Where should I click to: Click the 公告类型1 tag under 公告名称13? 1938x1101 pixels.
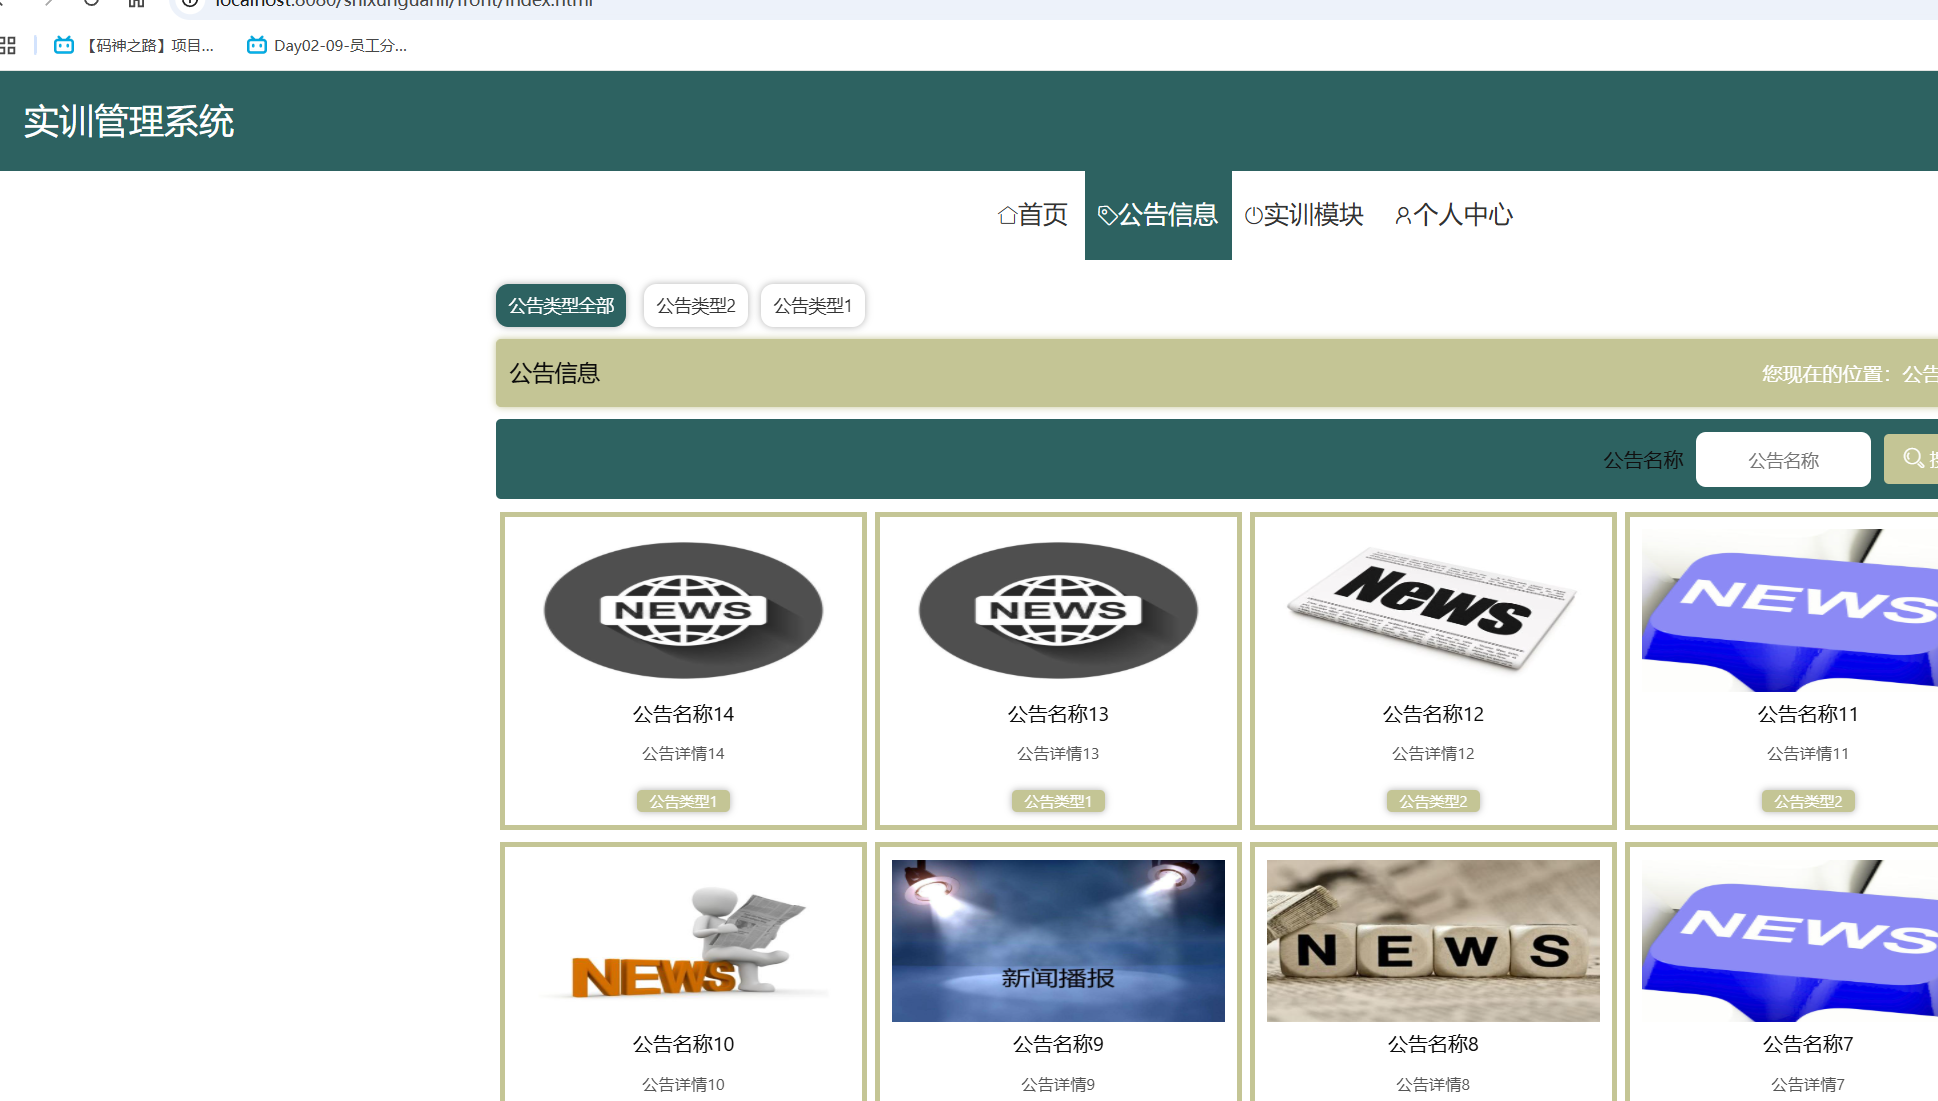click(x=1058, y=801)
